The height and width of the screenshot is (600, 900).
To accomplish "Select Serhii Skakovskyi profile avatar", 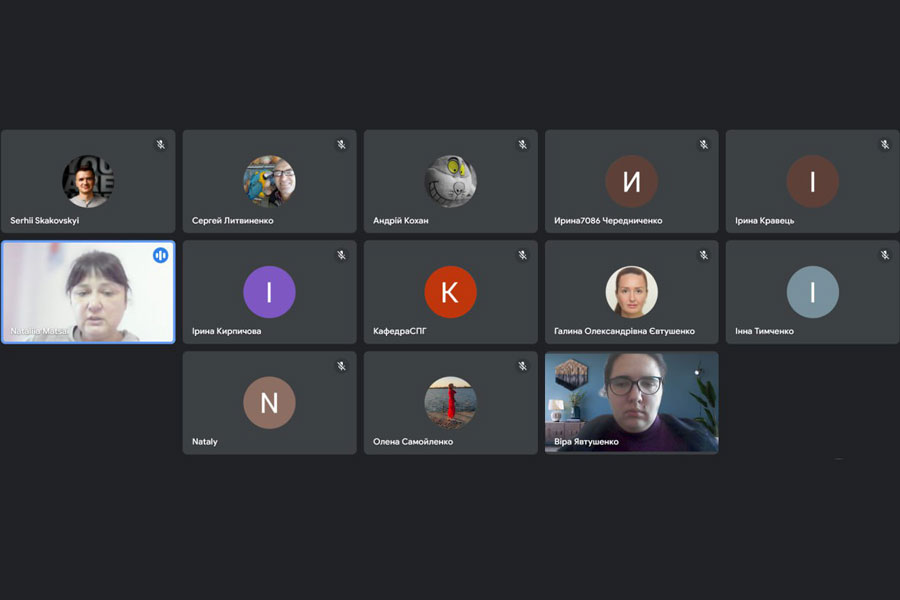I will (x=88, y=181).
